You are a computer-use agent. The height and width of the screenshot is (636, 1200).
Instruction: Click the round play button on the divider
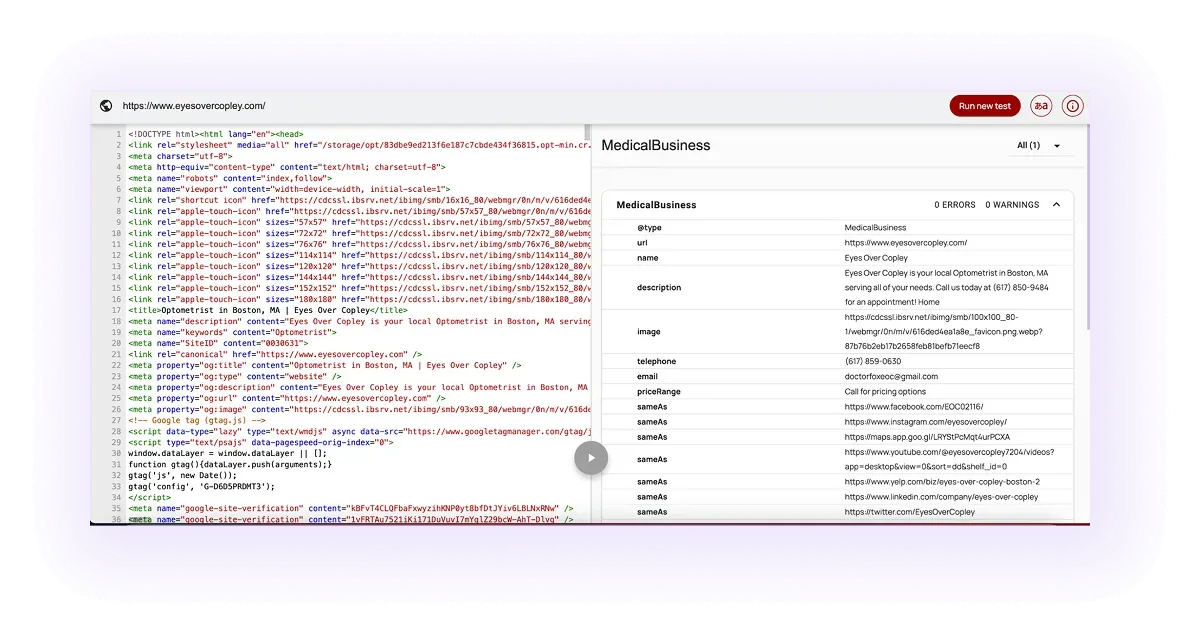591,458
